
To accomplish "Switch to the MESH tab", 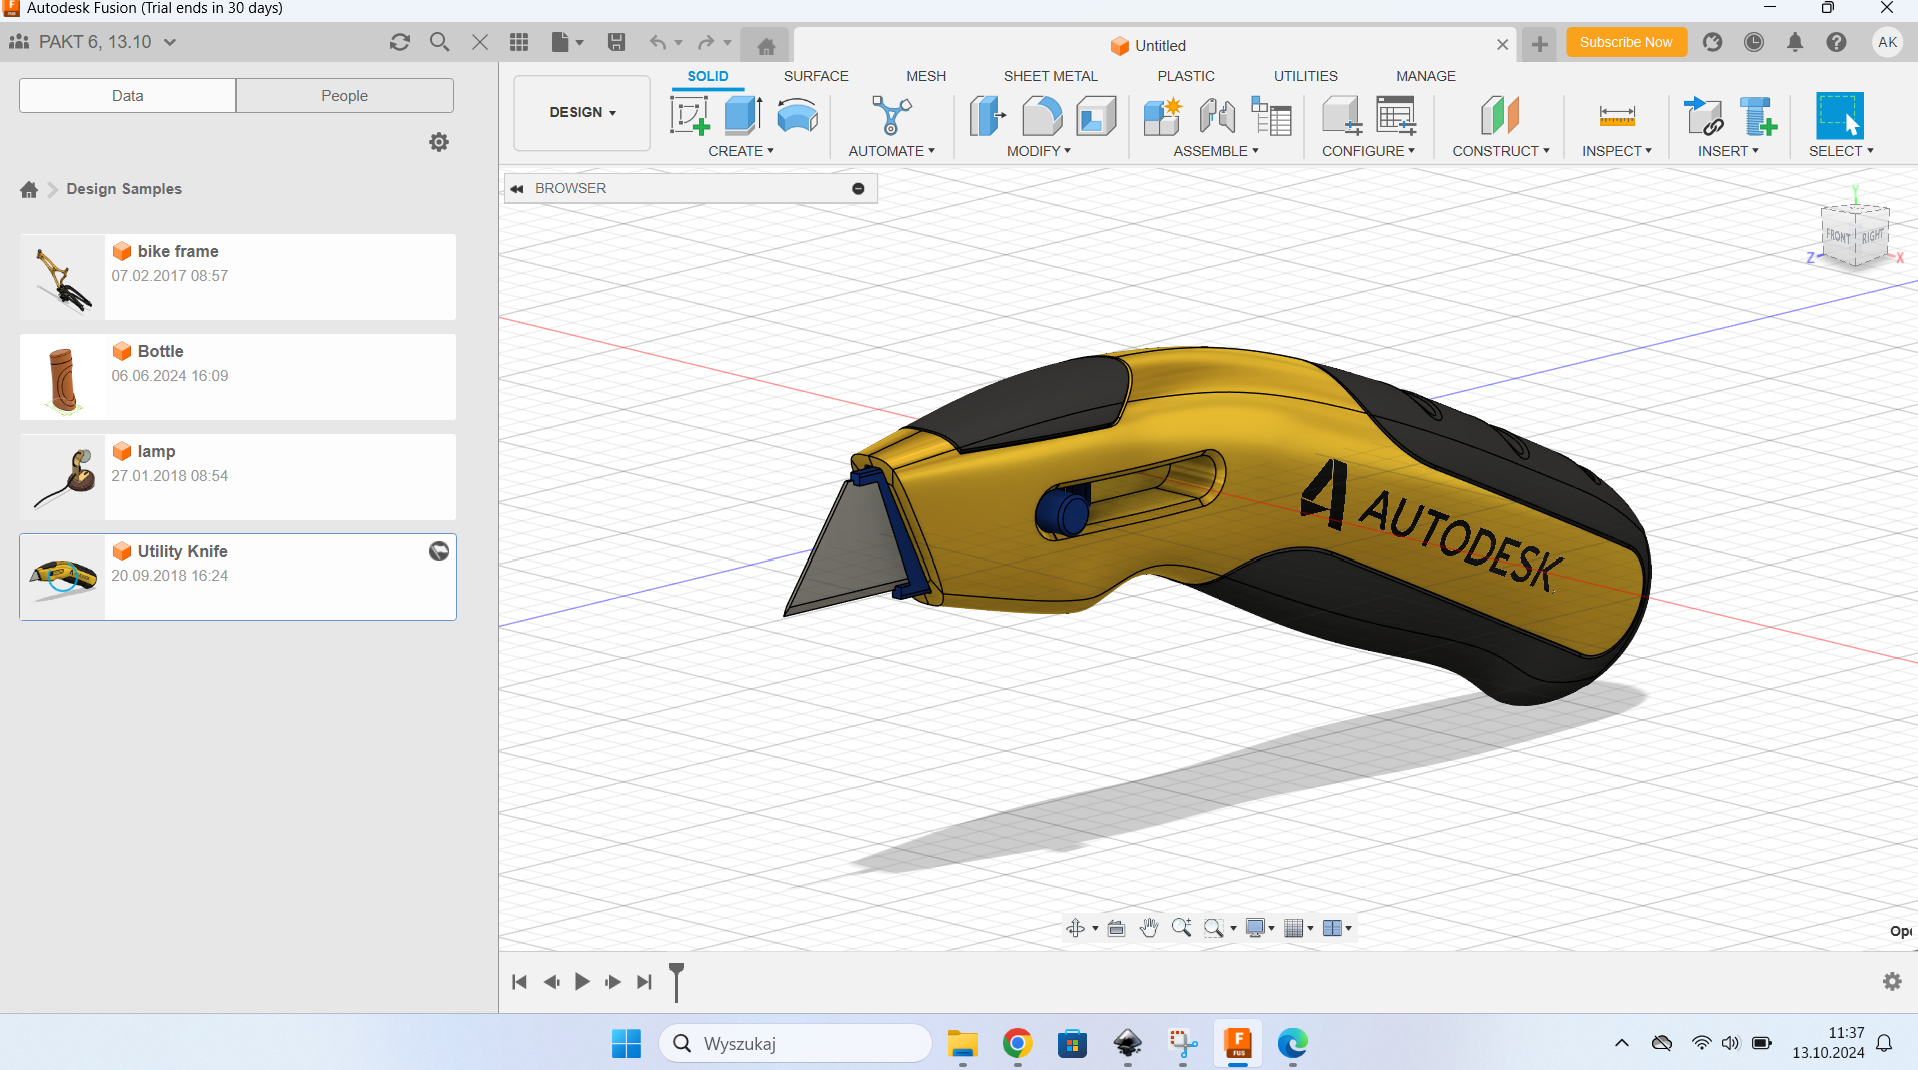I will (926, 76).
